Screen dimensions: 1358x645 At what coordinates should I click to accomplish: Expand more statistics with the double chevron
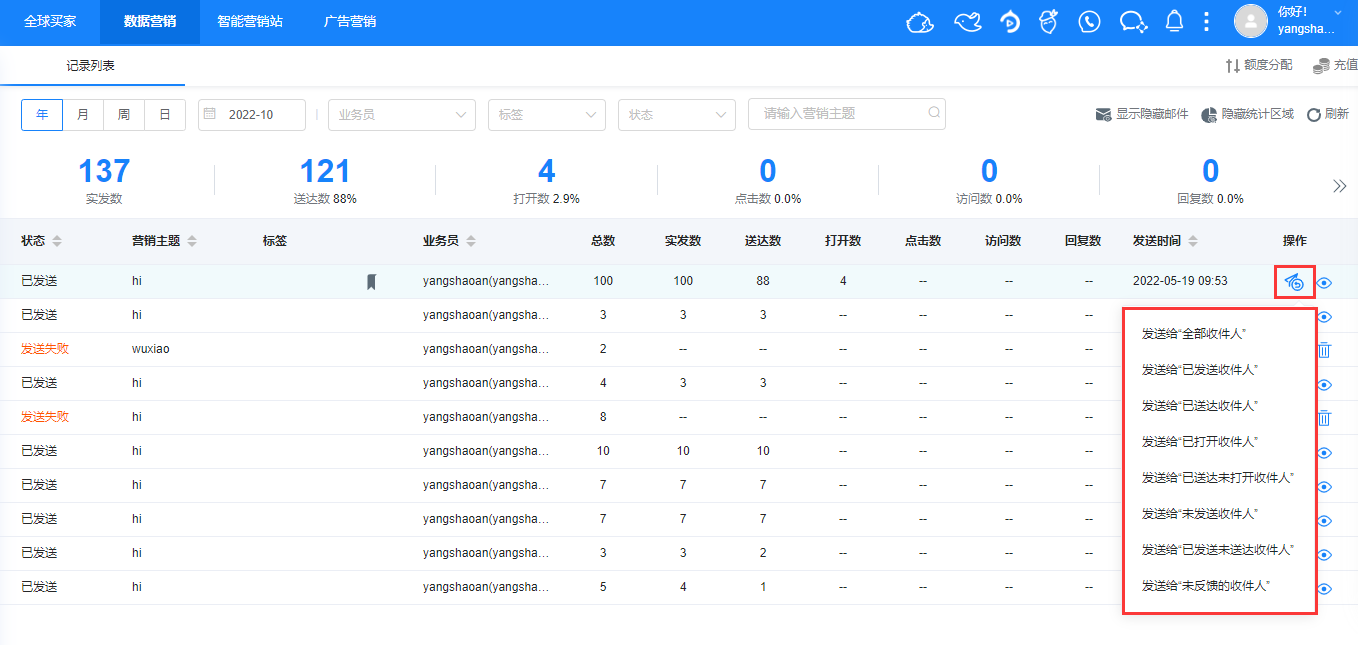(x=1339, y=186)
